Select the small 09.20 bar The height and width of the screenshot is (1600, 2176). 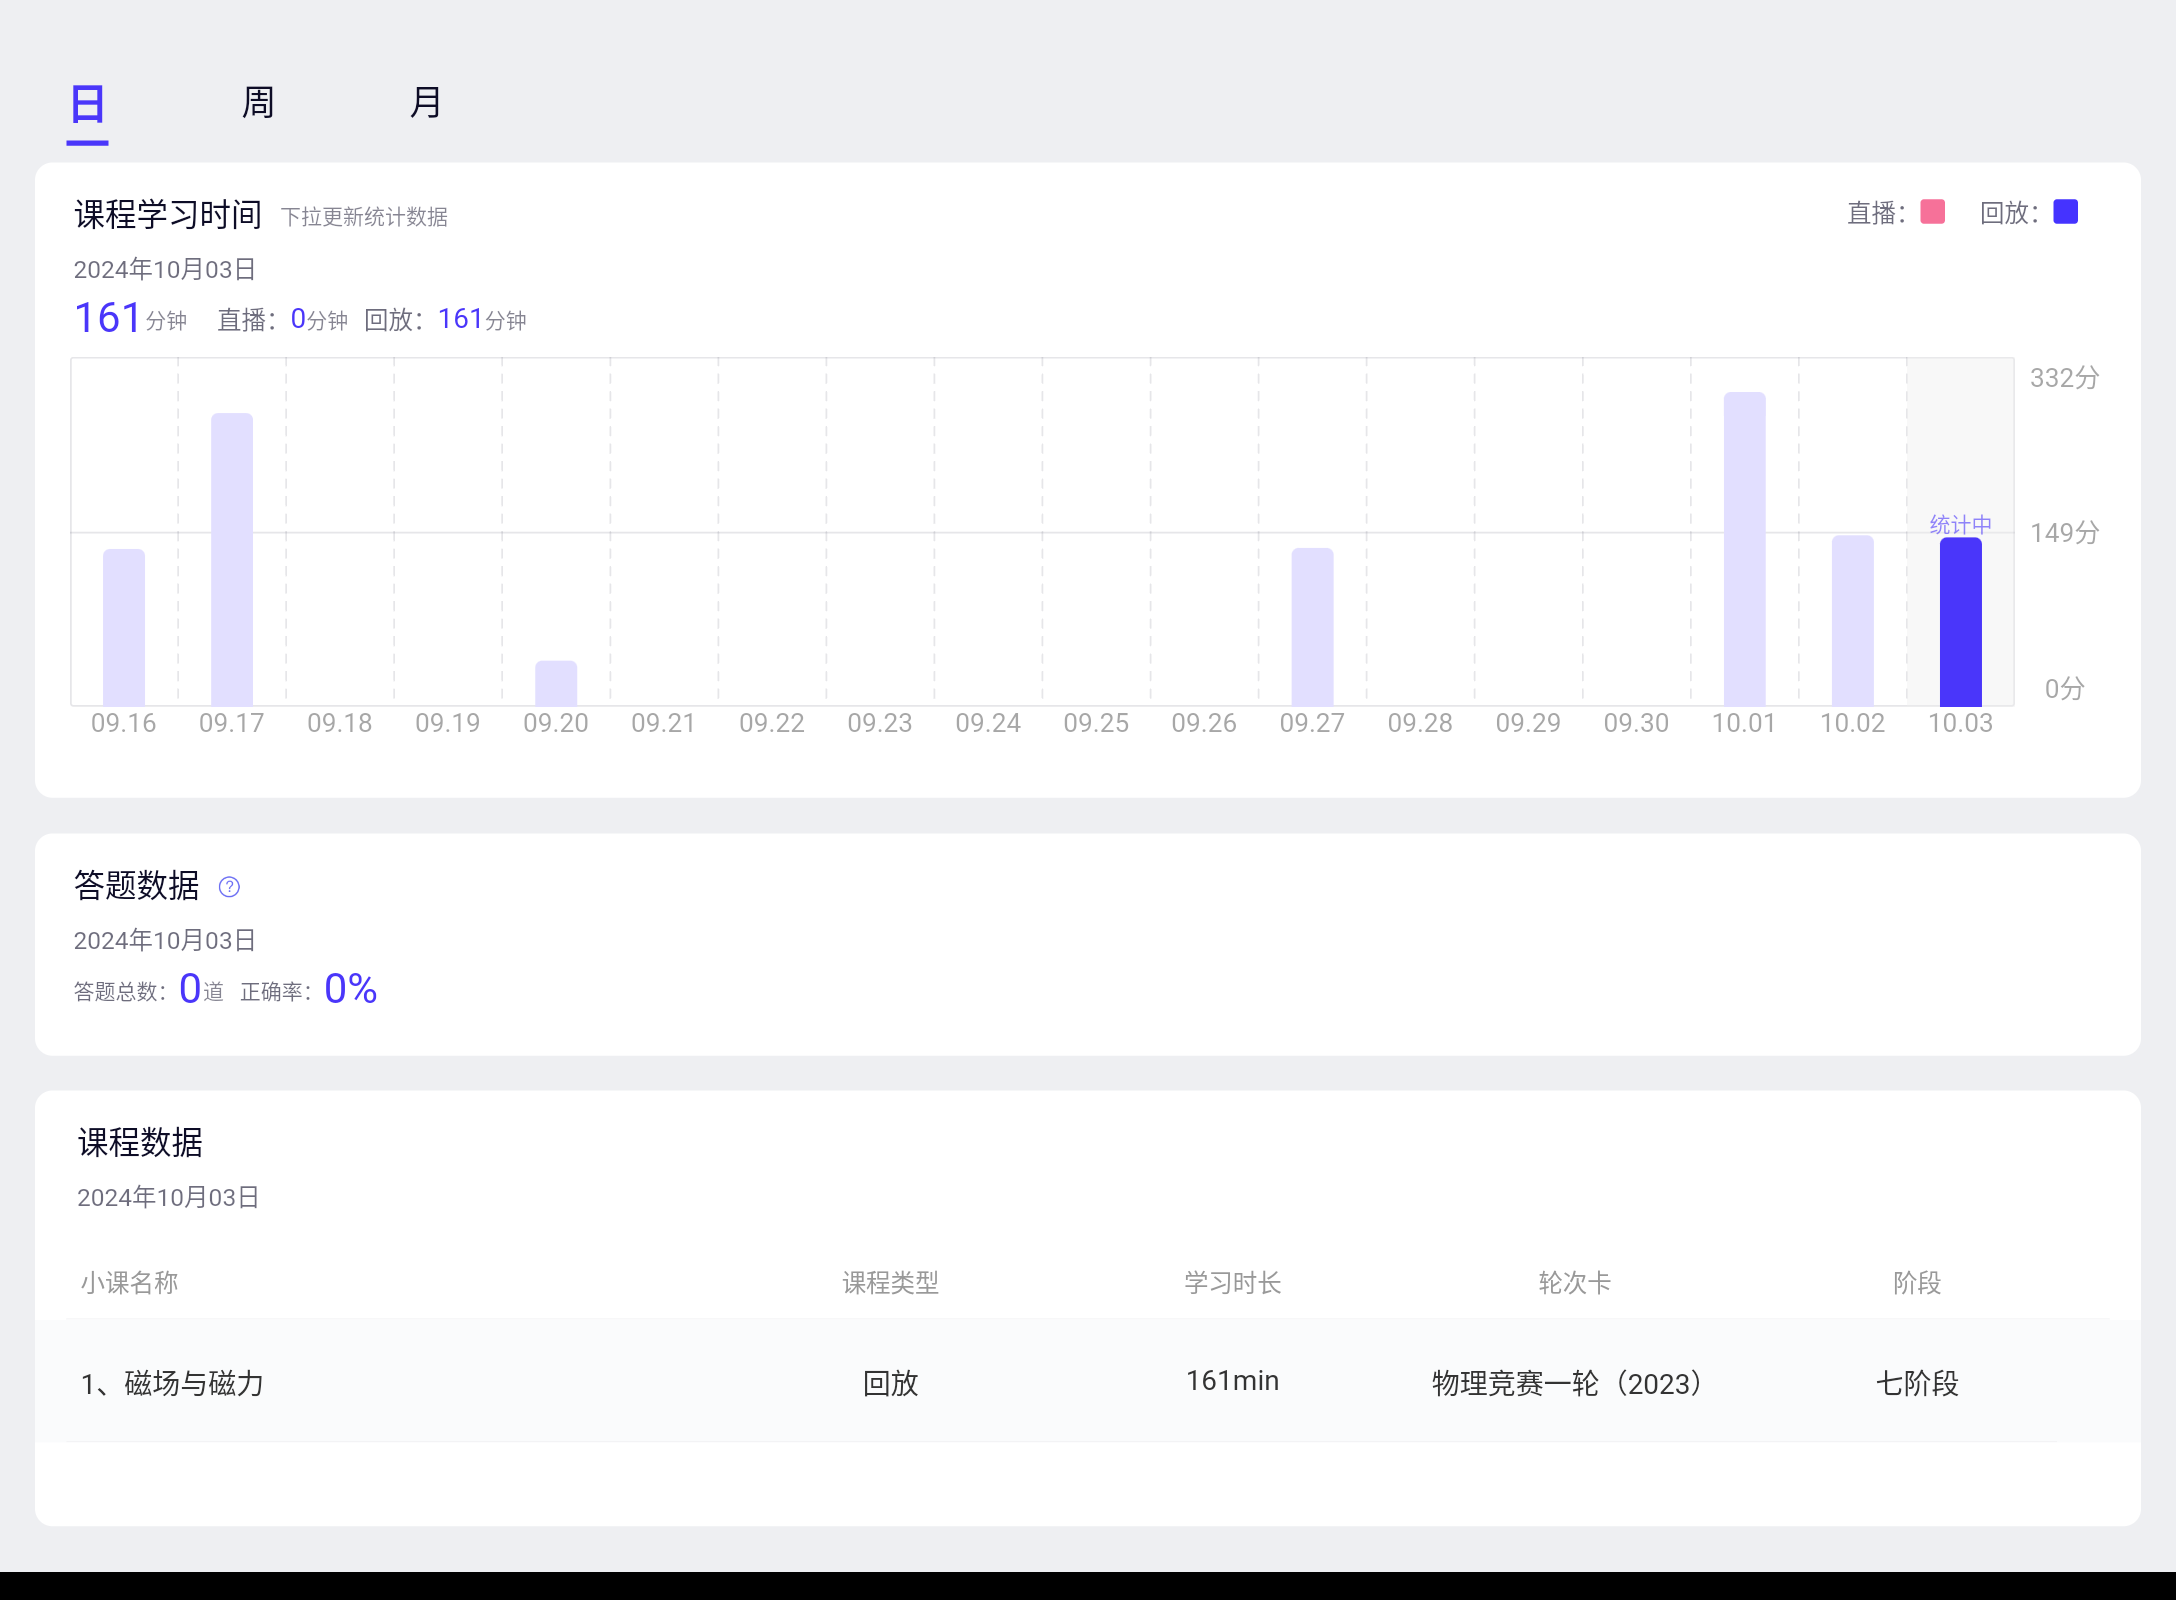[x=556, y=683]
